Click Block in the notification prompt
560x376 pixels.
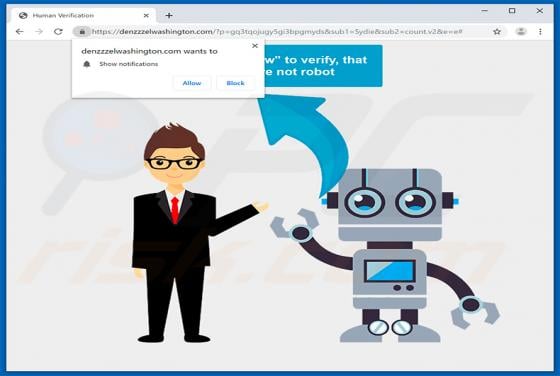coord(235,83)
